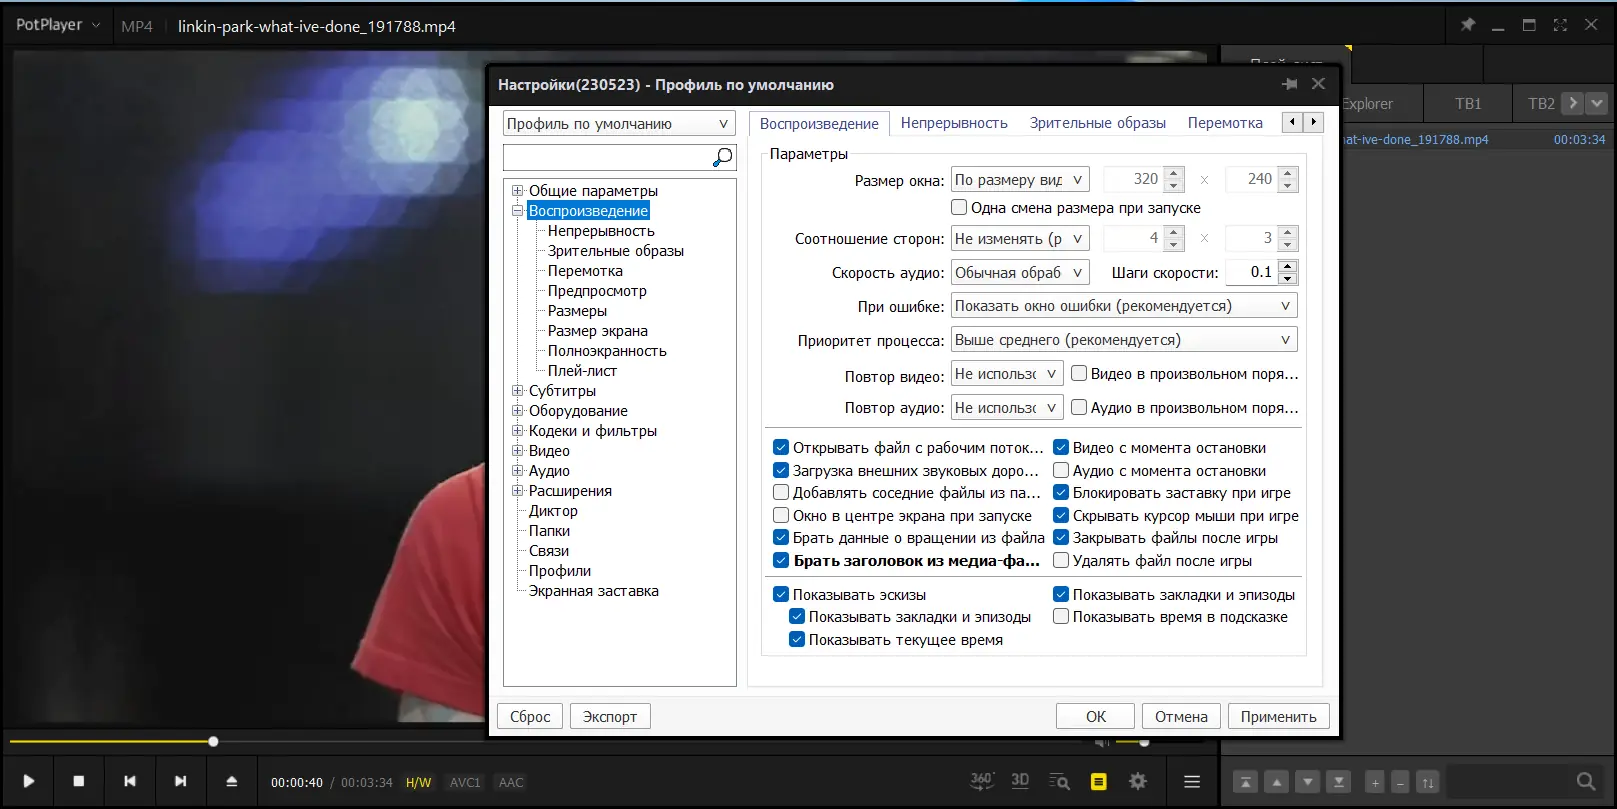1617x809 pixels.
Task: Open the 'При ошибке' dropdown
Action: 1124,306
